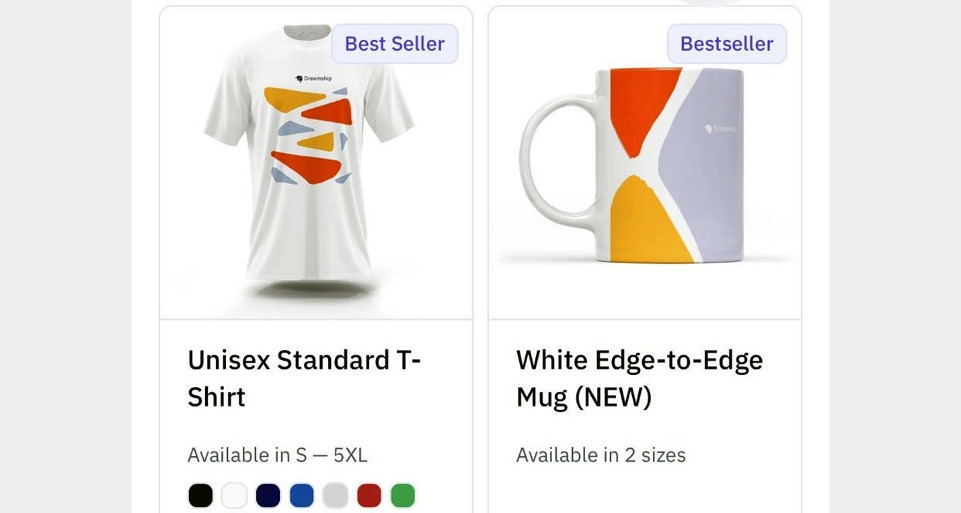Click the Available in S — 5XL text

click(x=277, y=455)
